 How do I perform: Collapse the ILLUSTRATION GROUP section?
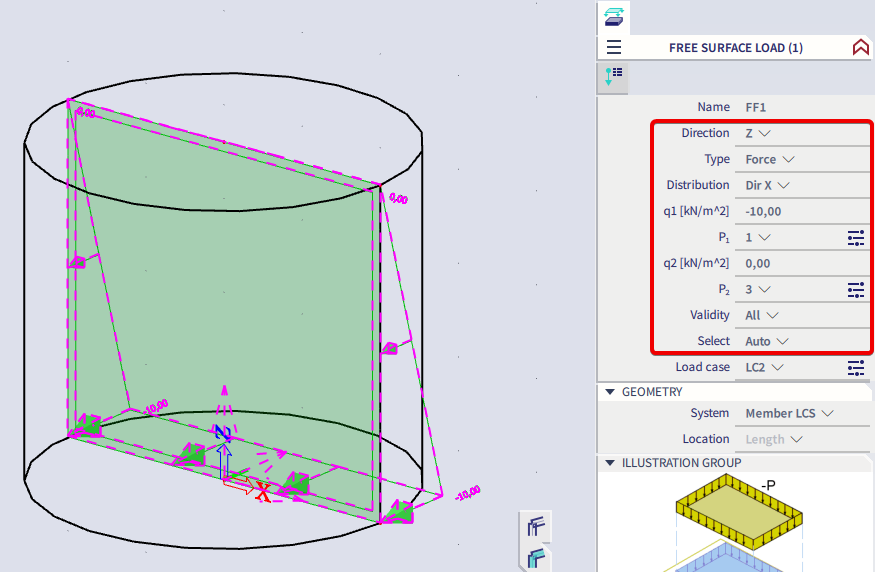[x=610, y=463]
